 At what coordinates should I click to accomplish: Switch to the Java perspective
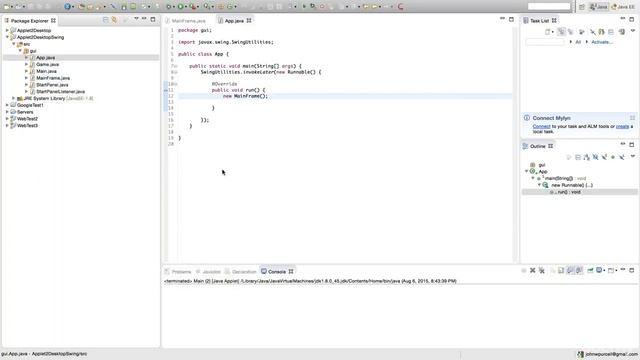click(599, 7)
